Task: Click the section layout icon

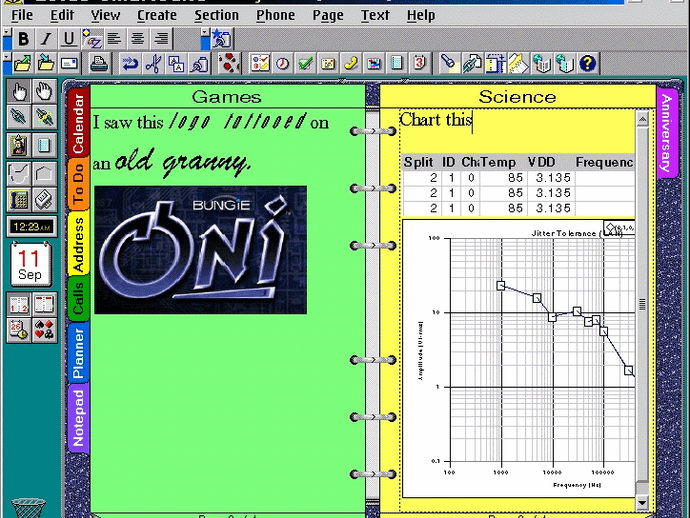Action: pos(496,63)
